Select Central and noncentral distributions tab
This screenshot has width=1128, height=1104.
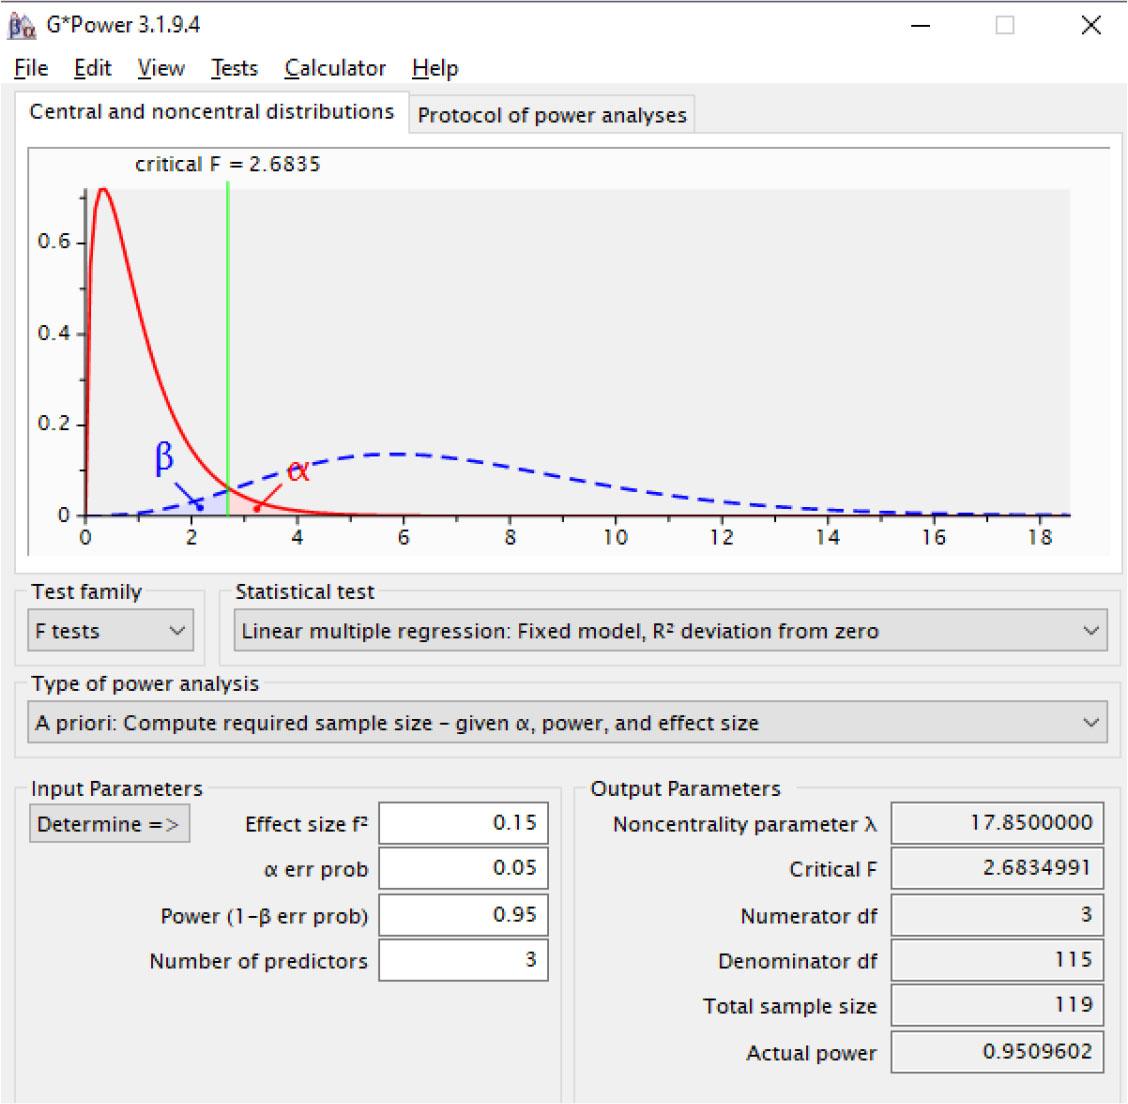pyautogui.click(x=211, y=112)
